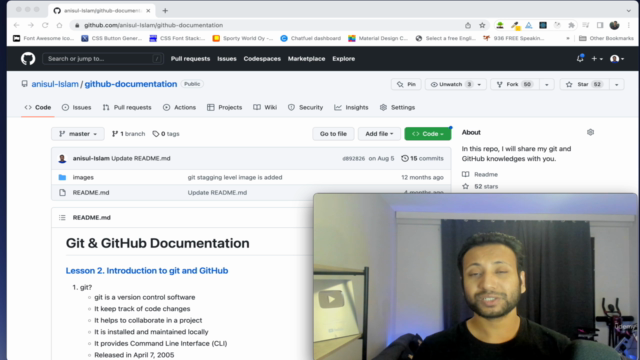Click the Go to file button
This screenshot has height=360, width=640.
tap(333, 134)
